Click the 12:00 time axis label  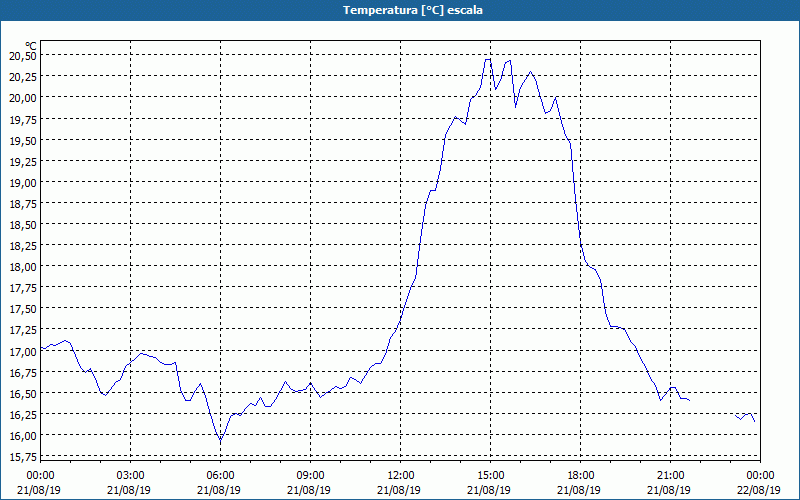401,476
